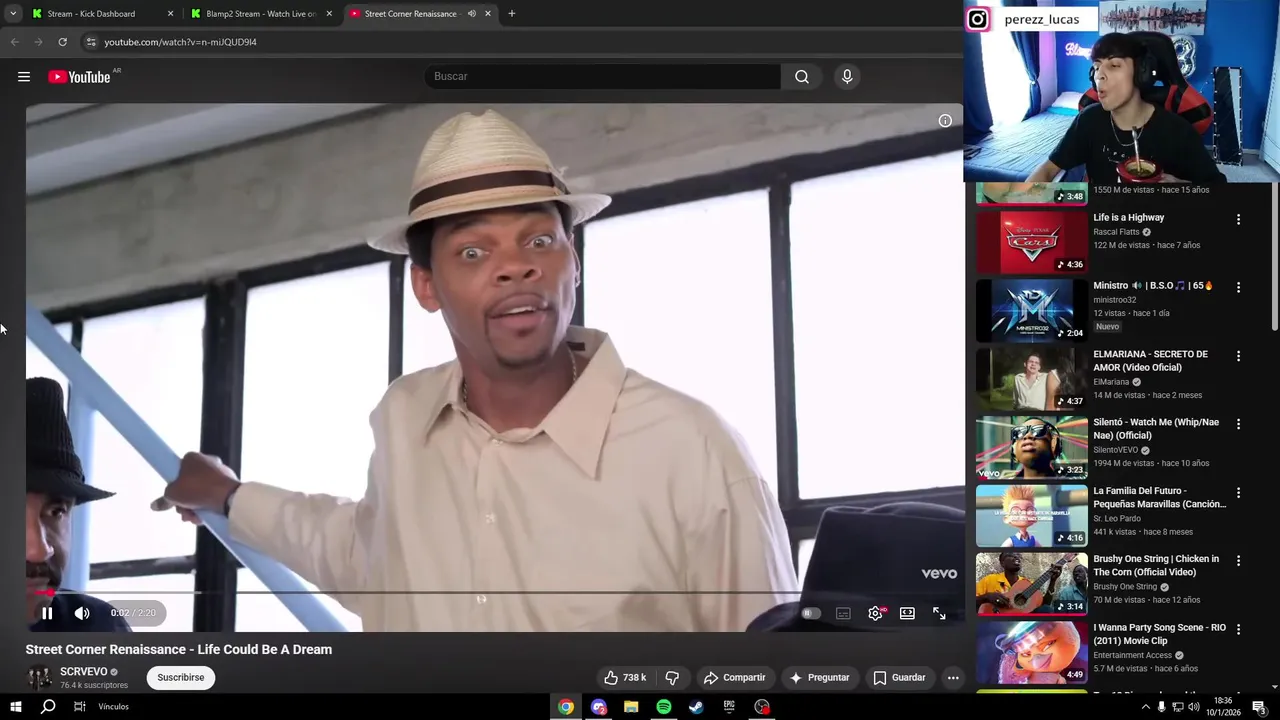Toggle subtitles in the player

click(843, 613)
